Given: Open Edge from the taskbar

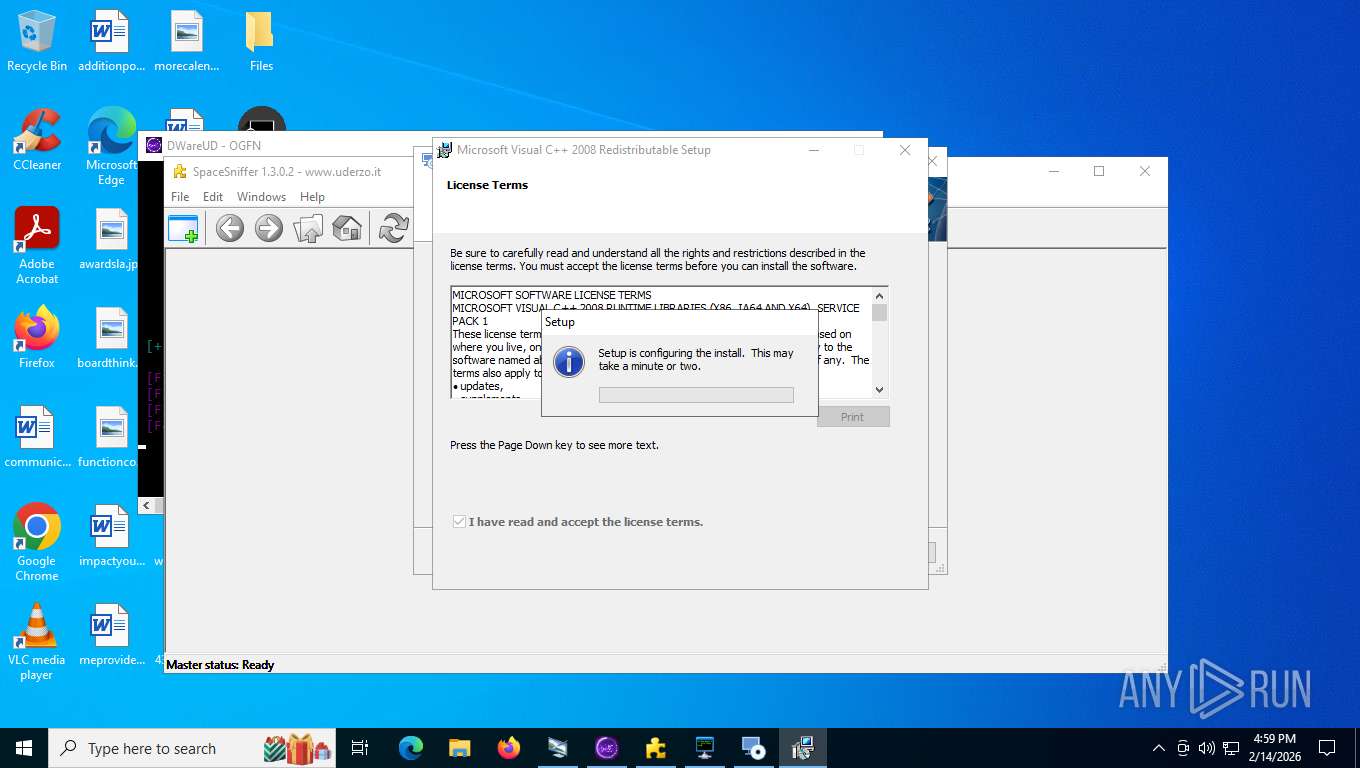Looking at the screenshot, I should pyautogui.click(x=411, y=748).
